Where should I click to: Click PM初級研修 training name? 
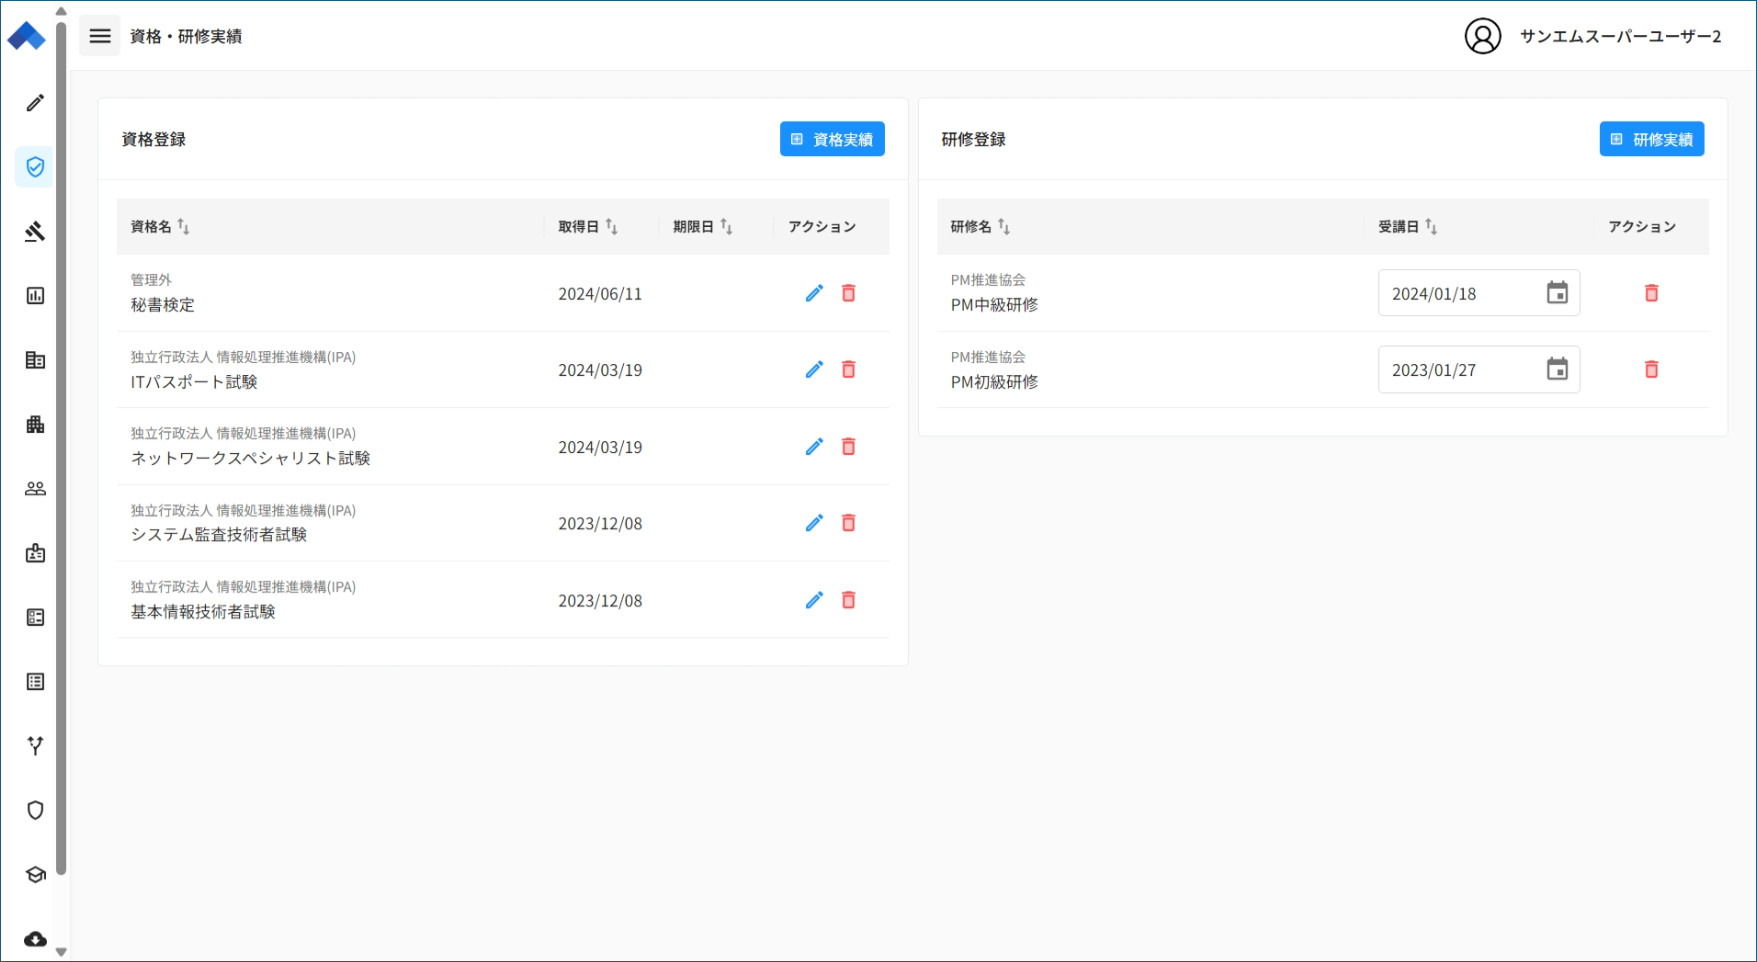[994, 382]
